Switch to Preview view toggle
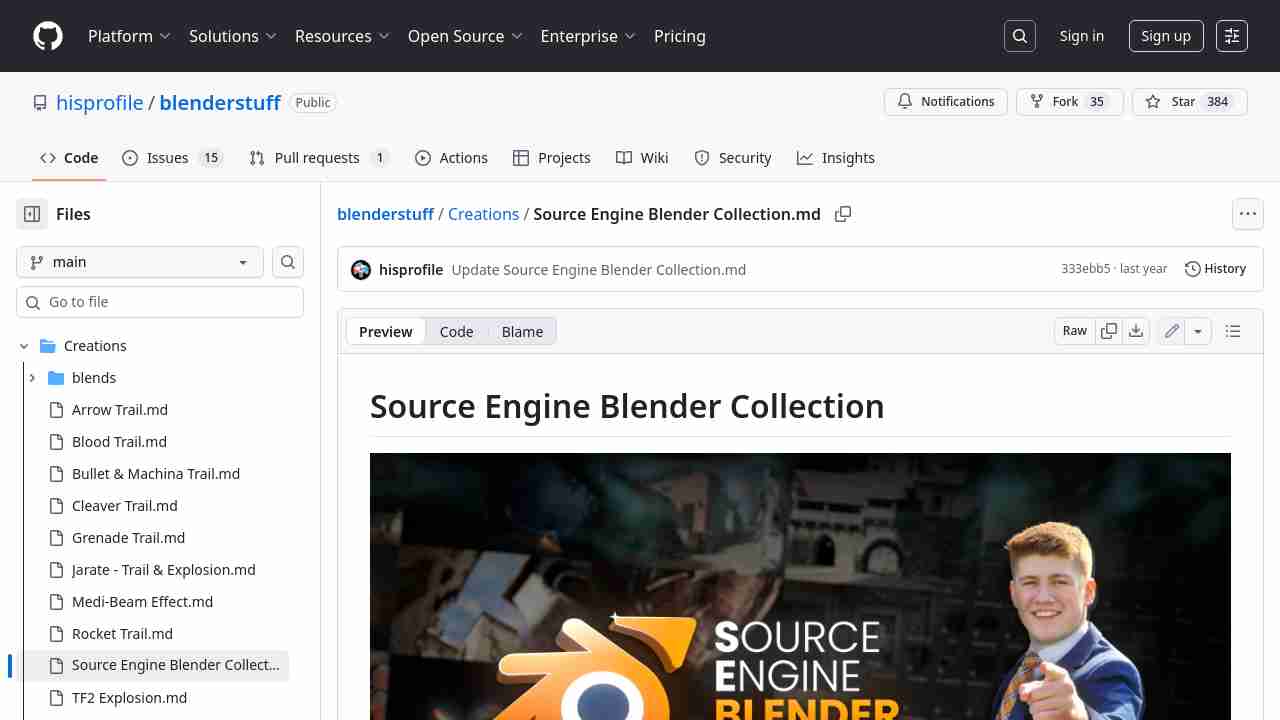 (386, 332)
